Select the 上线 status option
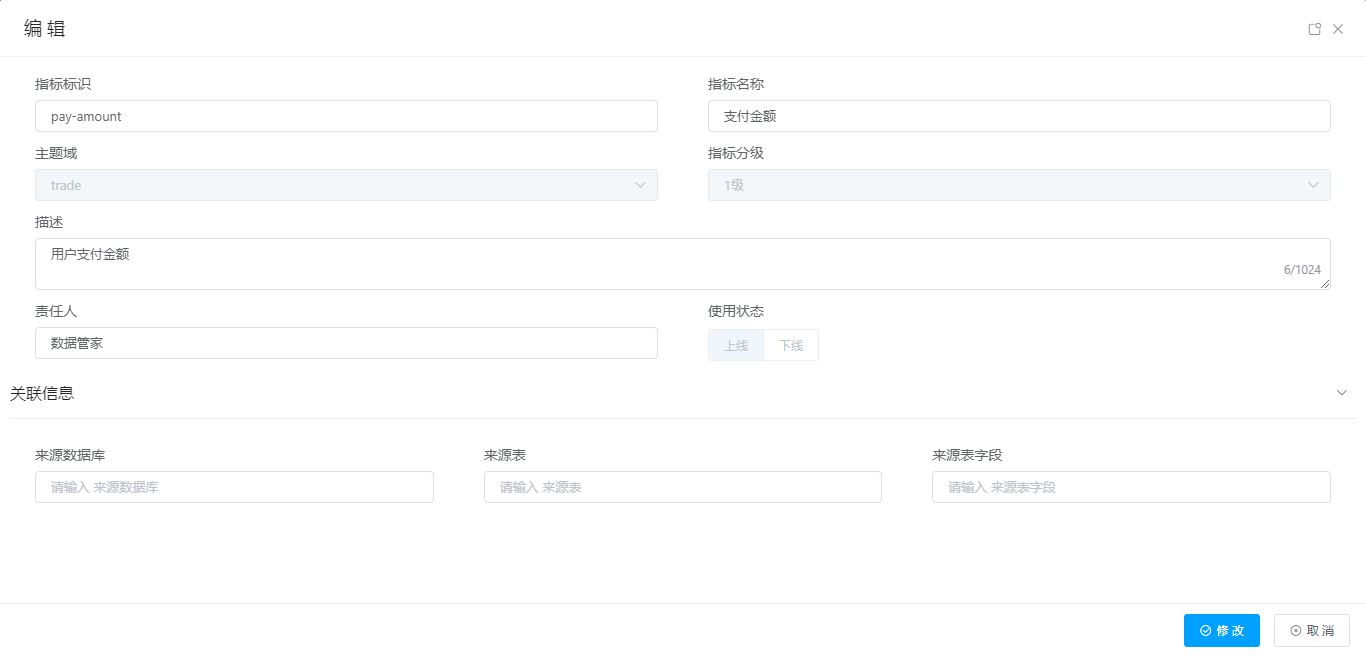Viewport: 1366px width, 657px height. pyautogui.click(x=736, y=345)
